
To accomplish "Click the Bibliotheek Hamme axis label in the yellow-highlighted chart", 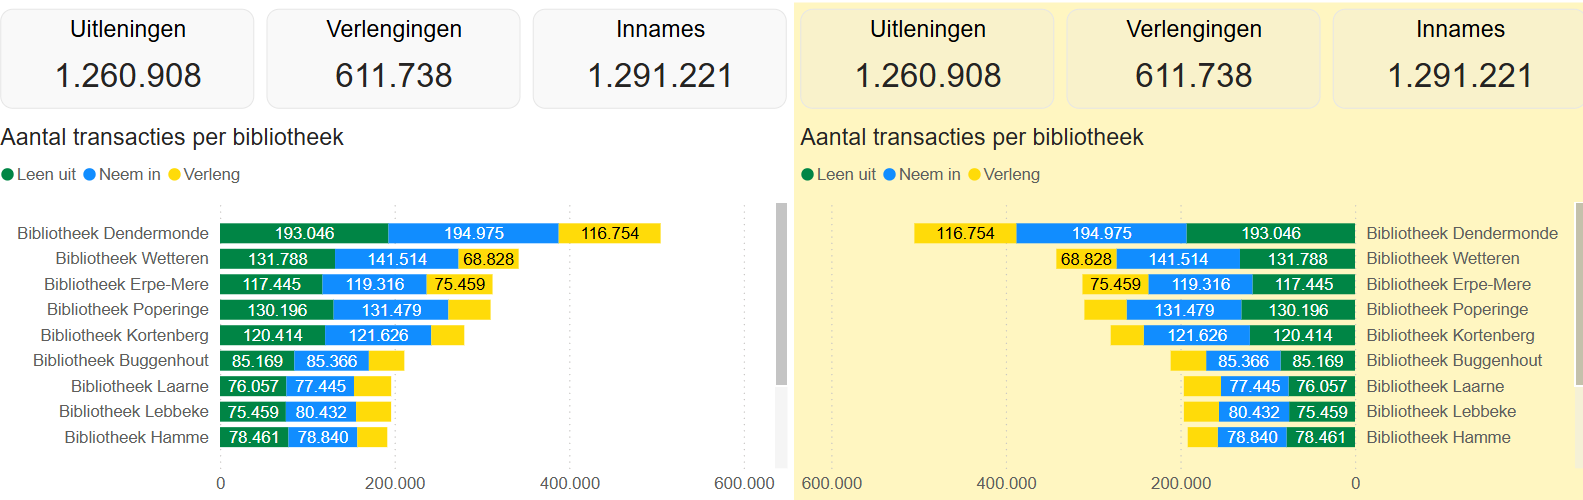I will click(1438, 437).
